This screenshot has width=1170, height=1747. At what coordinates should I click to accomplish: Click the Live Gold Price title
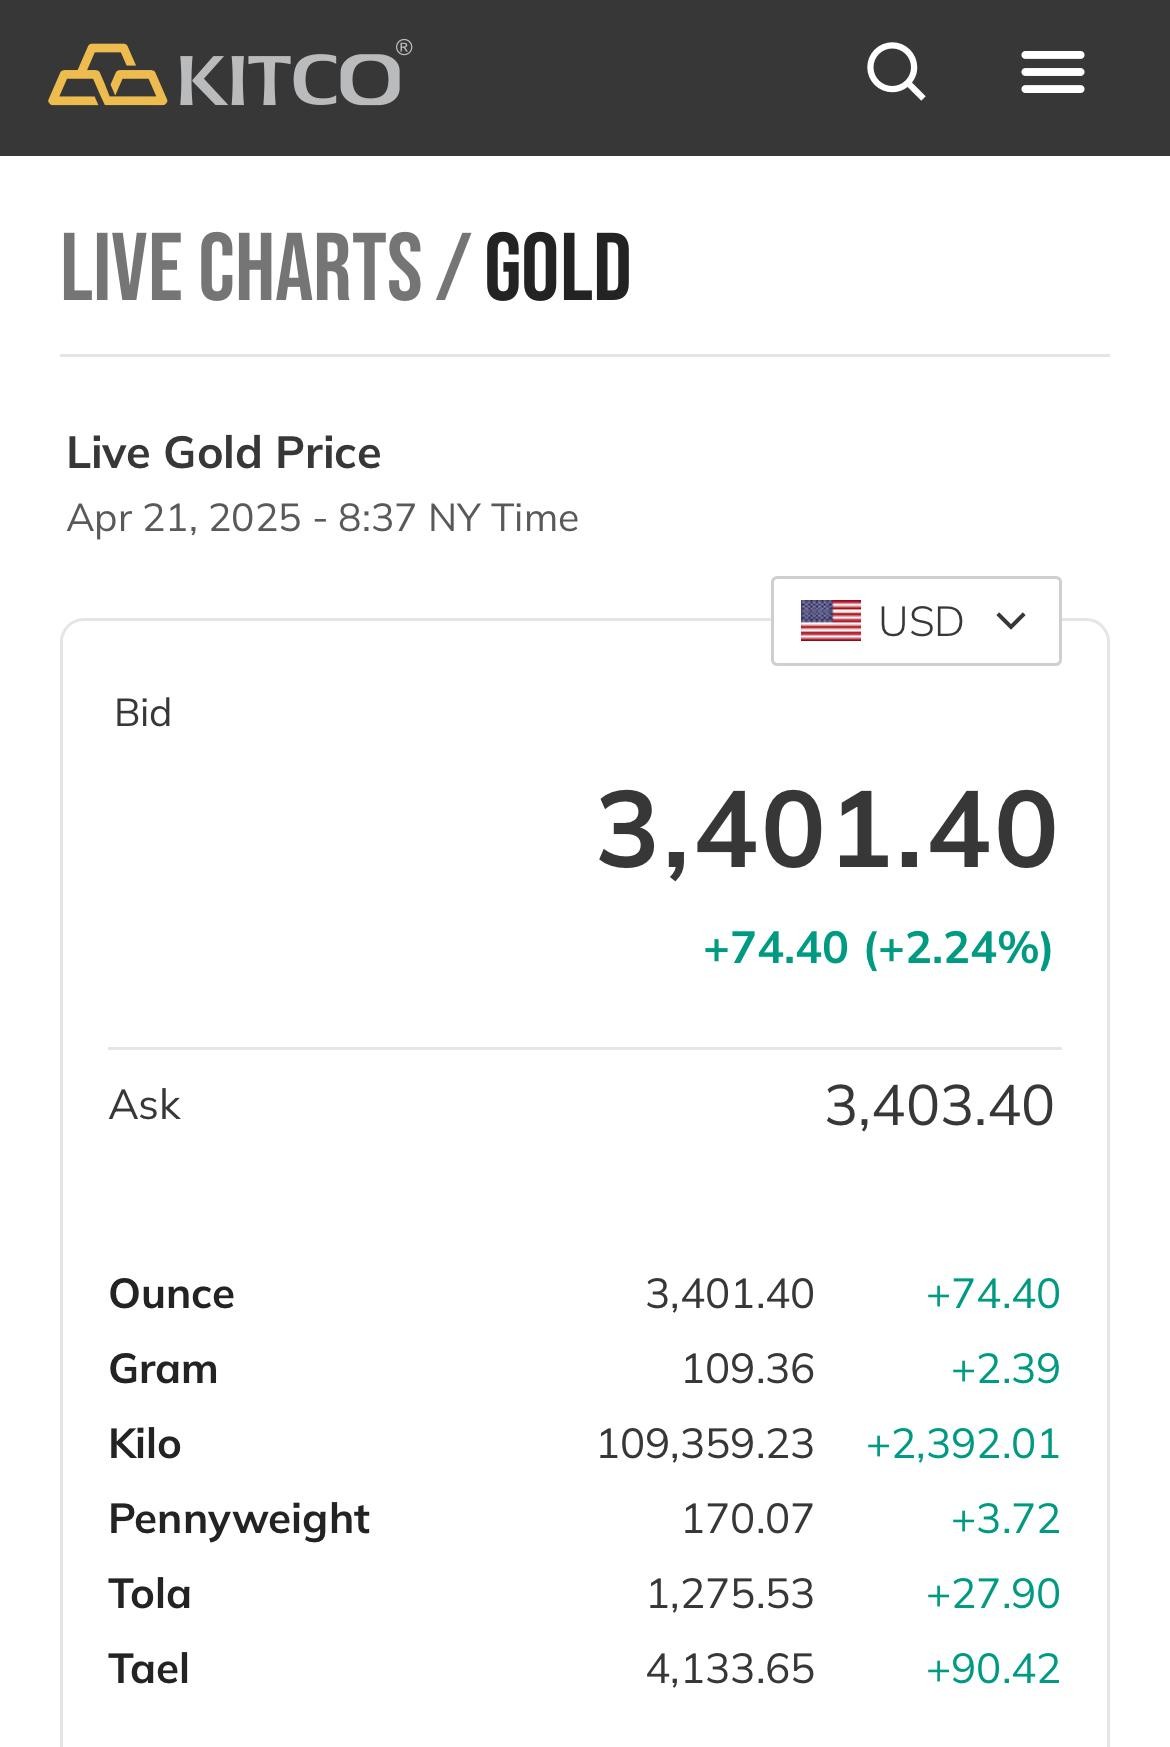point(224,453)
